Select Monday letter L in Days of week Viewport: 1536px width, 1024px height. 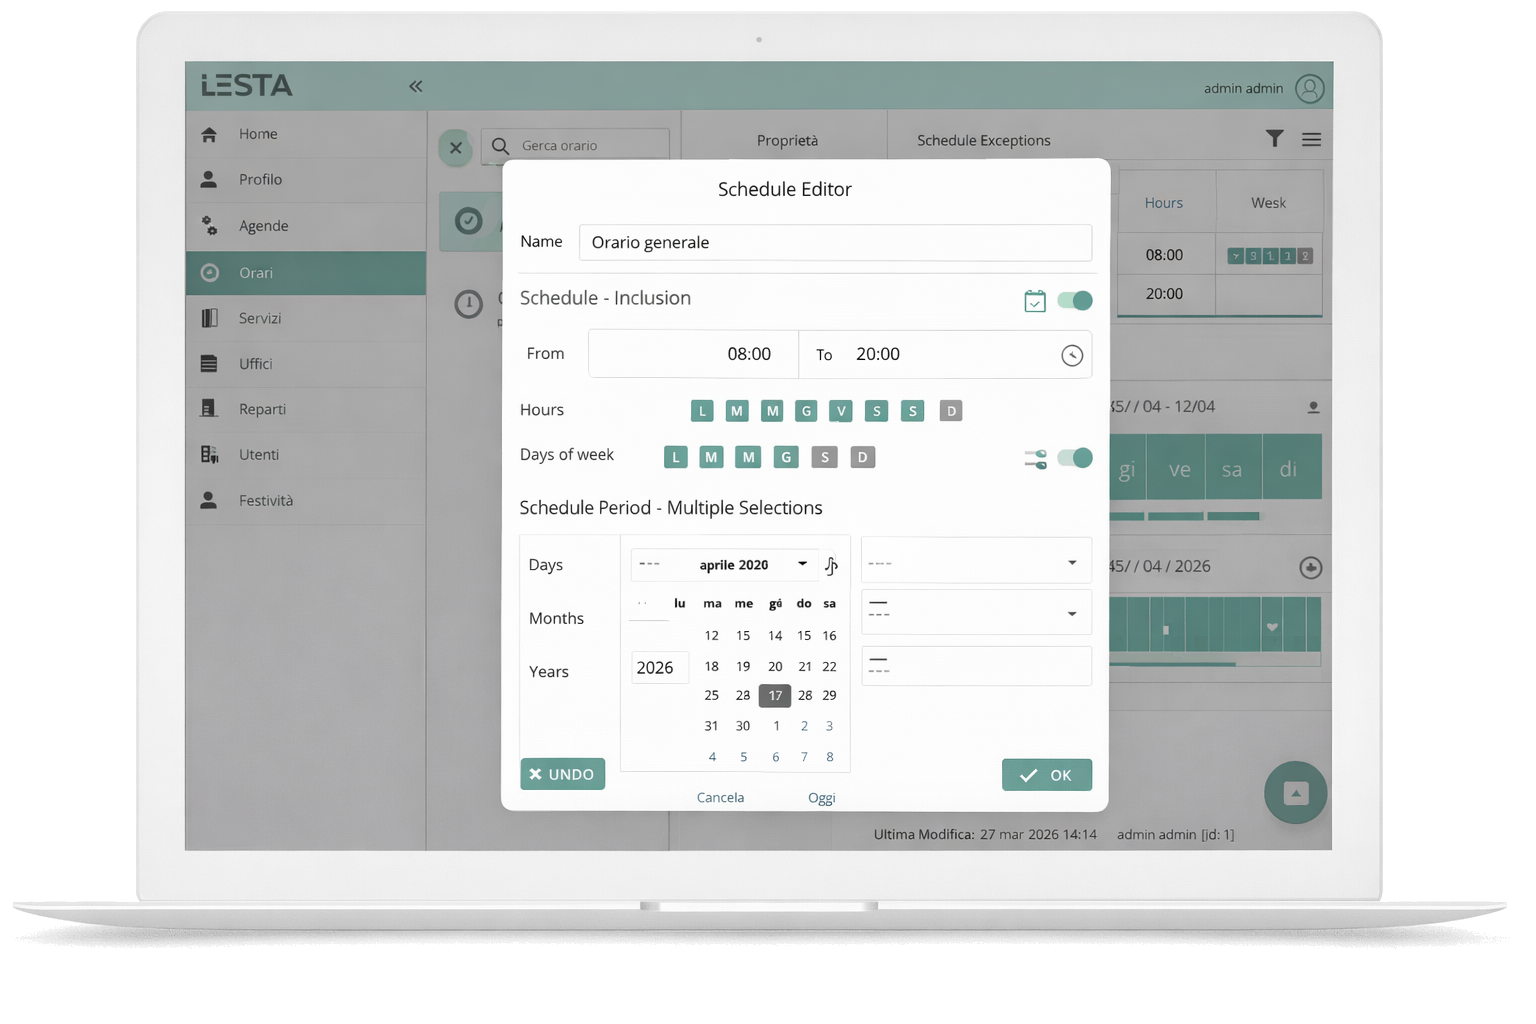point(675,457)
